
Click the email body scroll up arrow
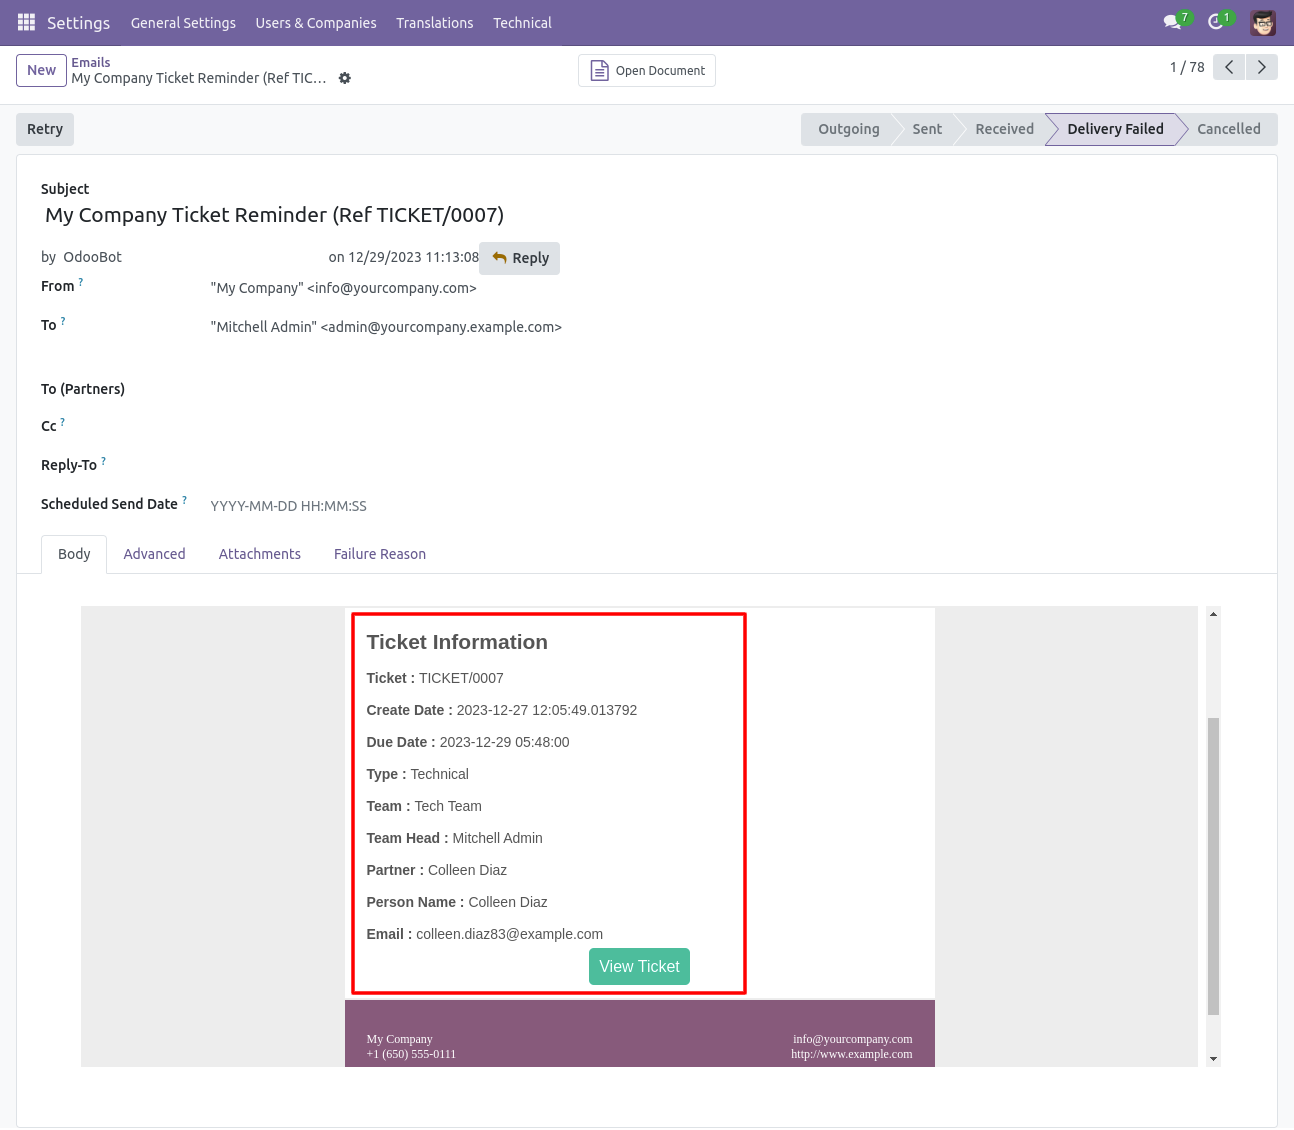(x=1213, y=614)
